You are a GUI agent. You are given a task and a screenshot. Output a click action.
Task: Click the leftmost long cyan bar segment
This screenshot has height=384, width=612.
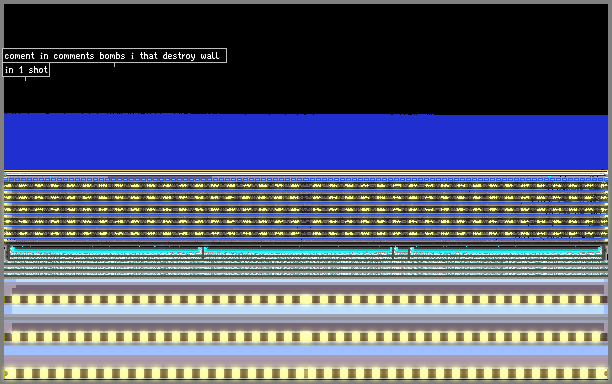click(105, 250)
